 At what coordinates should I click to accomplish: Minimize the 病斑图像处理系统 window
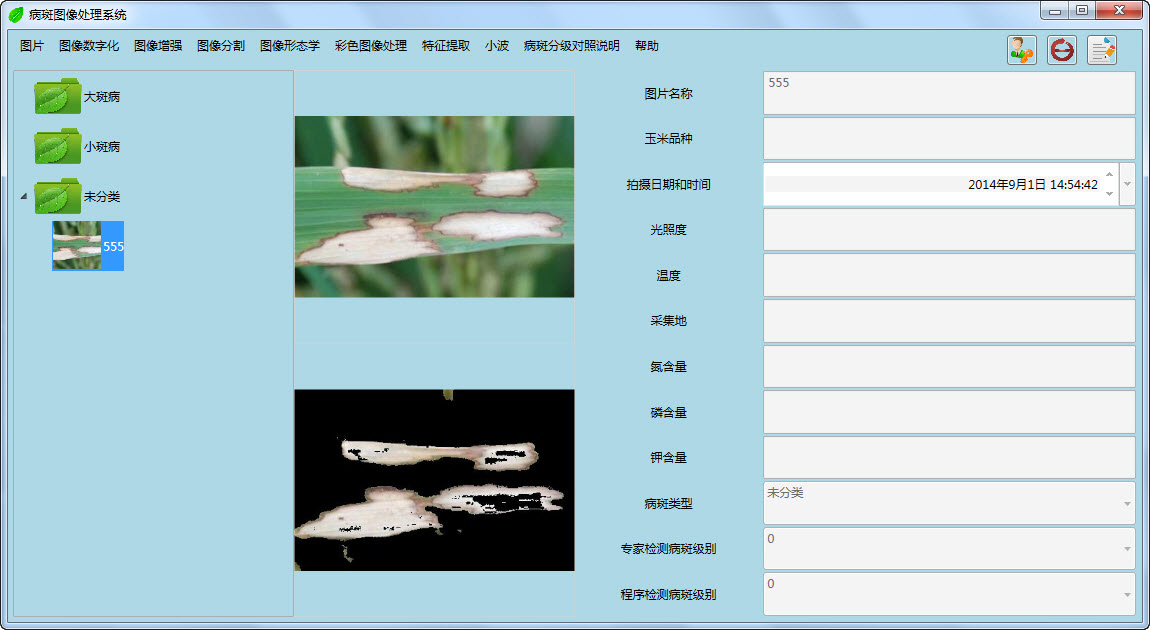(1055, 11)
